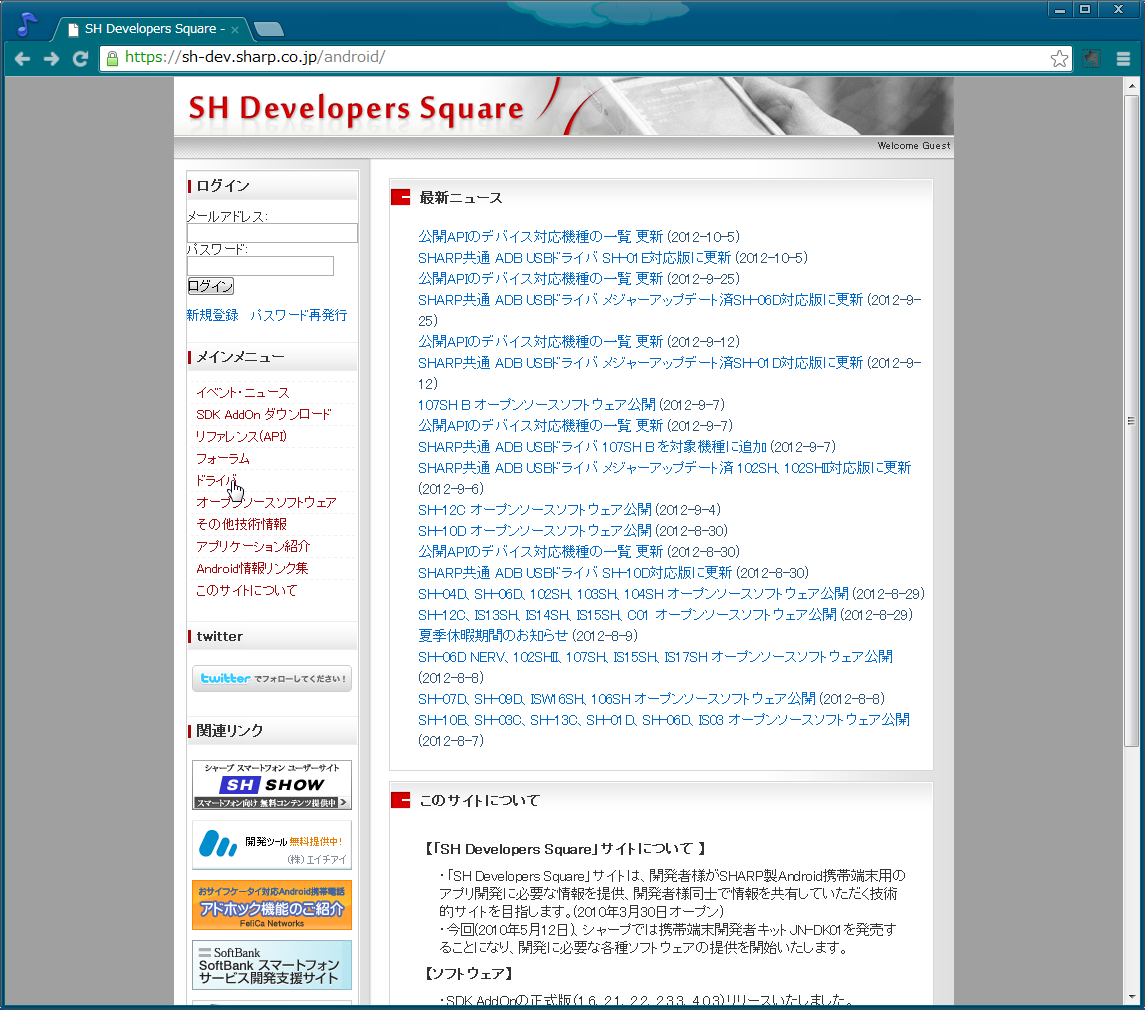The height and width of the screenshot is (1010, 1145).
Task: Click the SH Developers Square header logo
Action: click(356, 108)
